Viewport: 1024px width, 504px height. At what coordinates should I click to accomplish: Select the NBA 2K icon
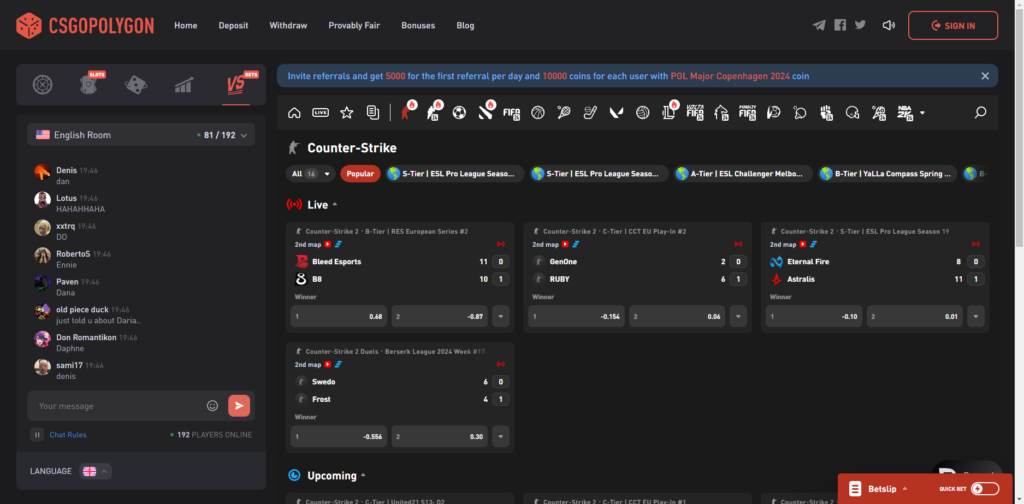click(905, 112)
